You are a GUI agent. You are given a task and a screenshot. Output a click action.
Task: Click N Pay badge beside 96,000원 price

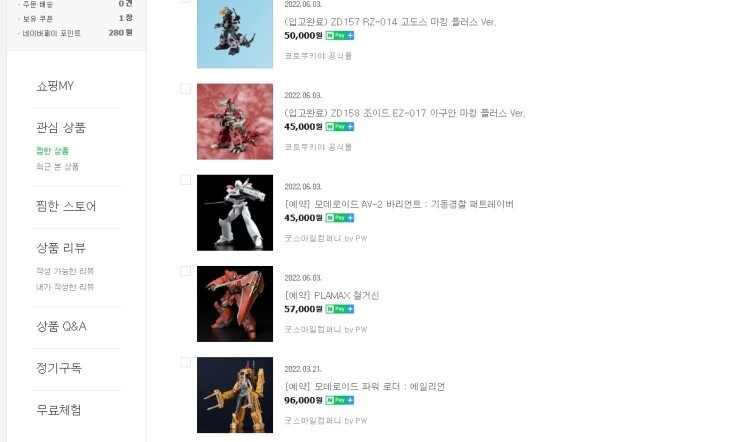[x=340, y=400]
